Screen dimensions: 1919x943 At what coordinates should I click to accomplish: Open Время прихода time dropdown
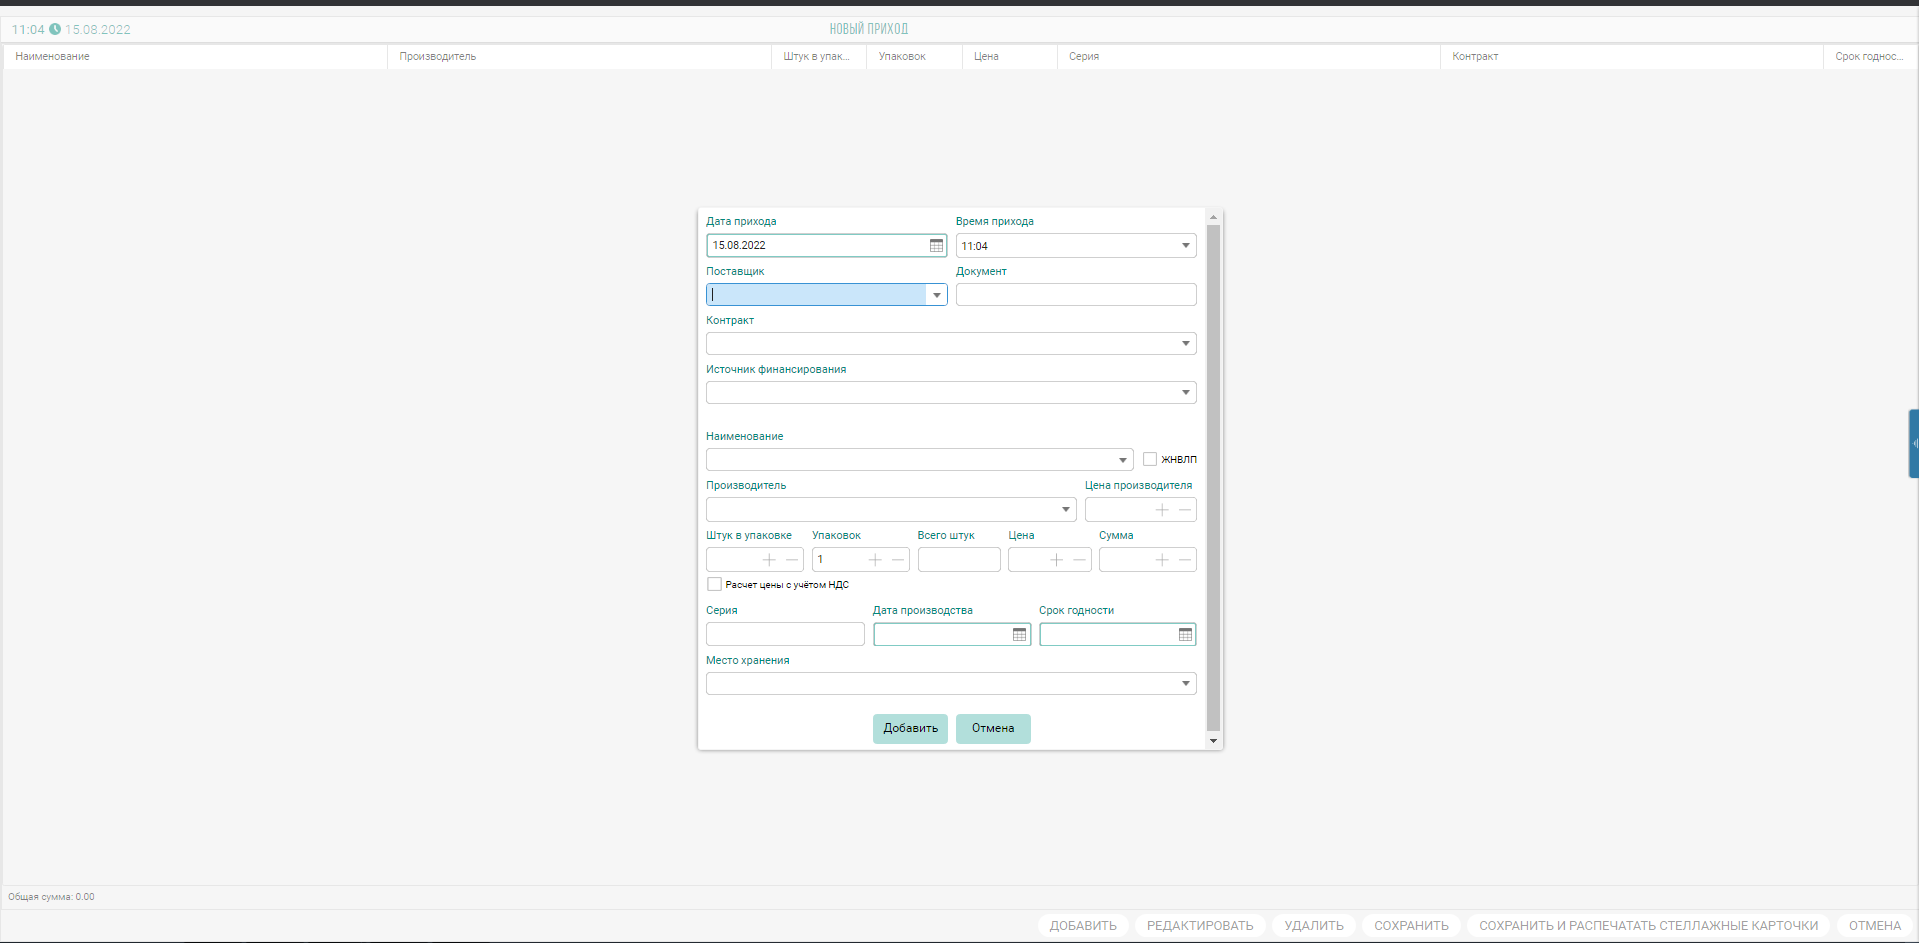[1185, 246]
